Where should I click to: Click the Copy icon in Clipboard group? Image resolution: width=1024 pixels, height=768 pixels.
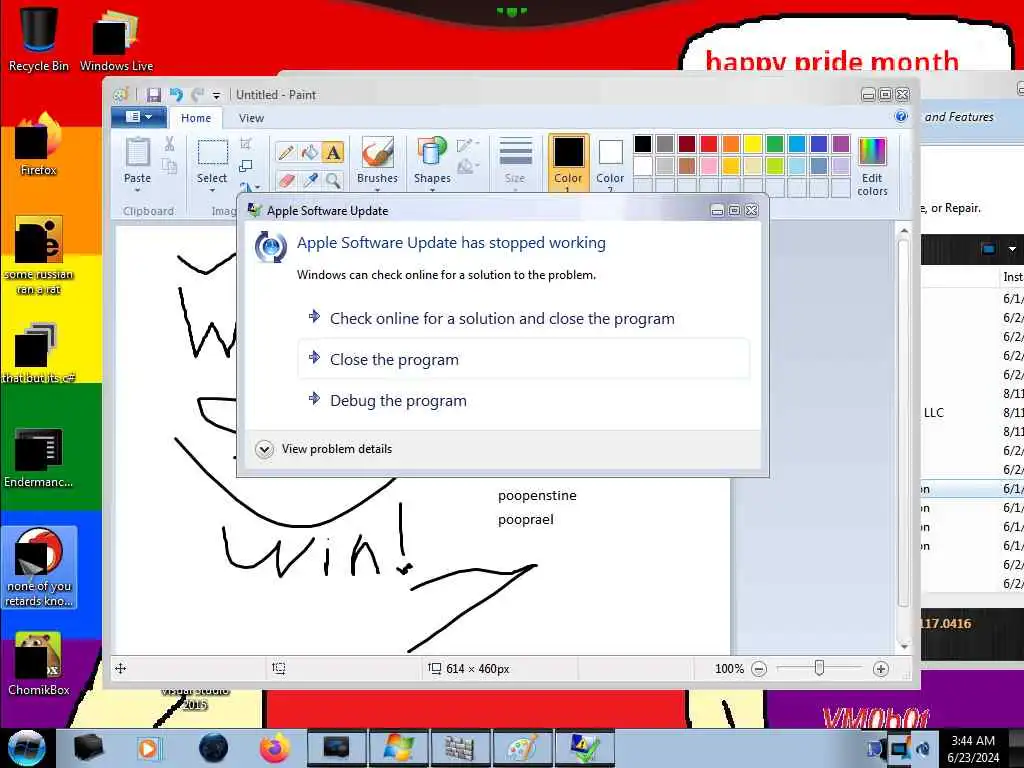tap(169, 166)
